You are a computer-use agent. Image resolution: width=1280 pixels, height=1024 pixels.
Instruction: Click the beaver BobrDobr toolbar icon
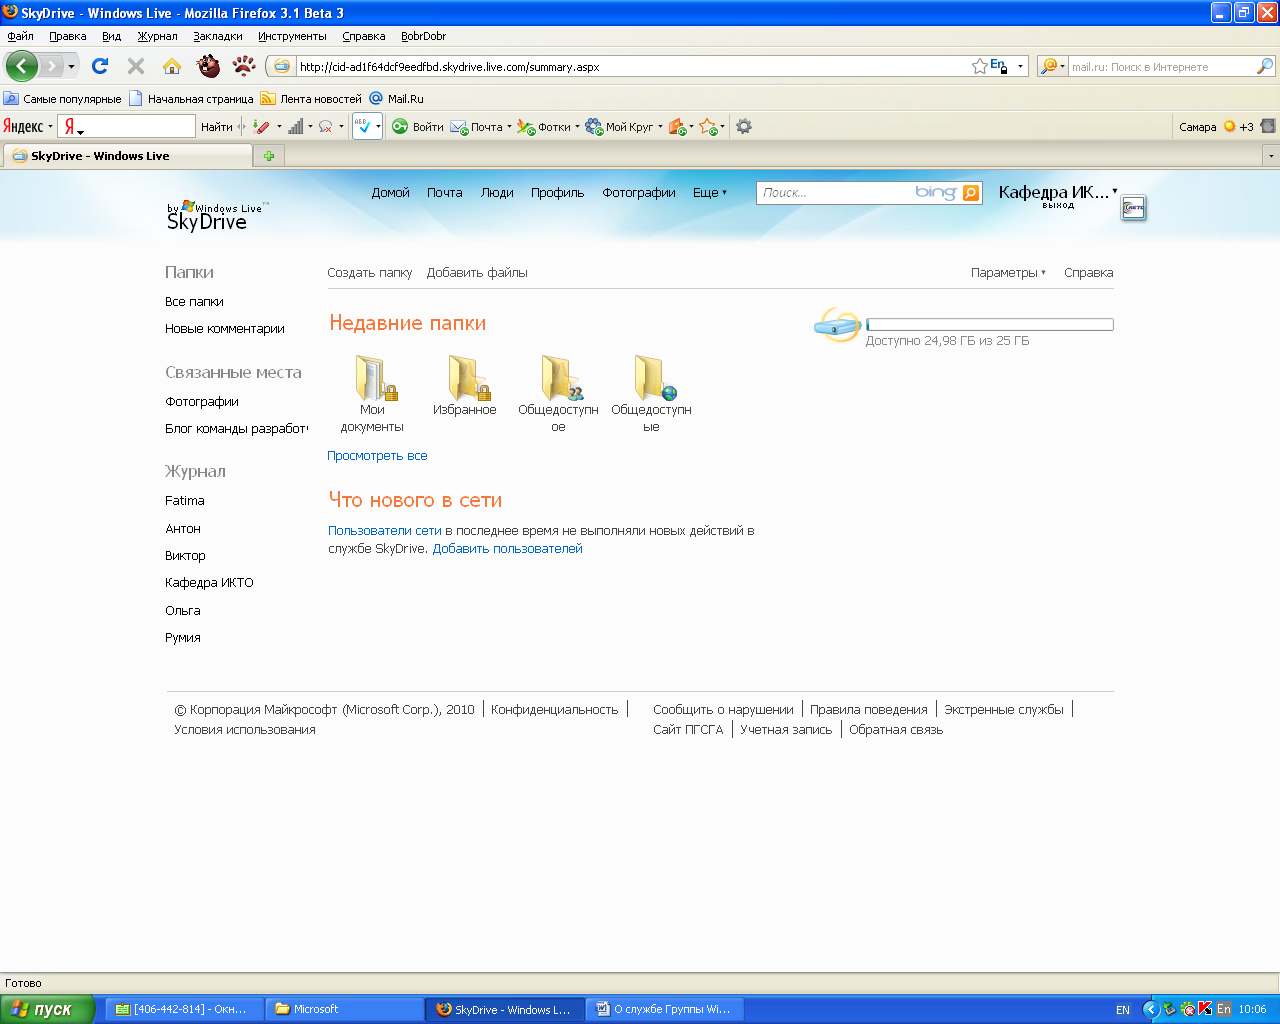click(x=208, y=66)
